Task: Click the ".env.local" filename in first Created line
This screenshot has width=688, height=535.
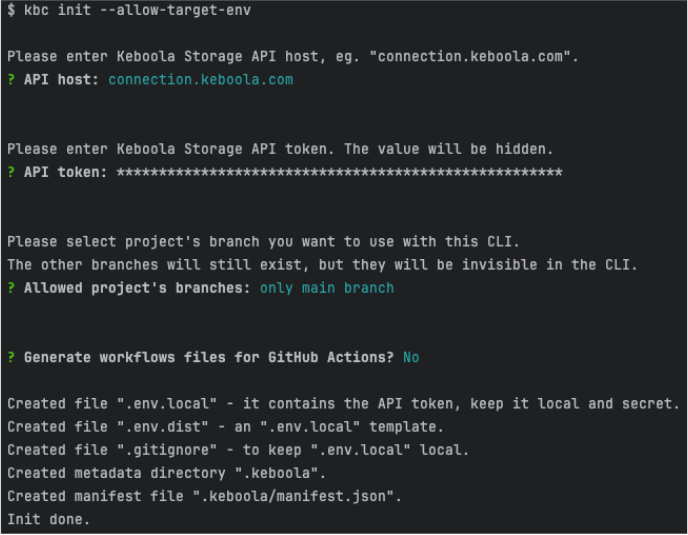Action: (x=167, y=403)
